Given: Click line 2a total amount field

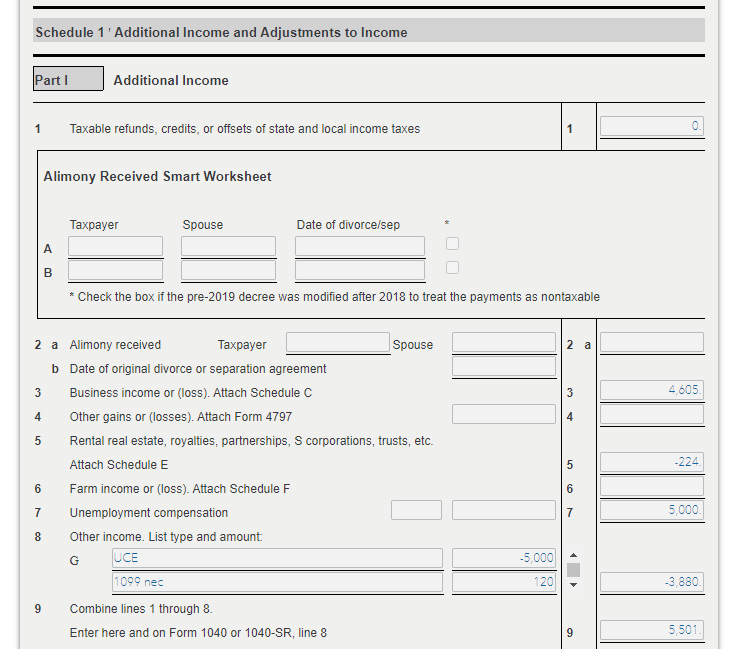Looking at the screenshot, I should tap(652, 342).
